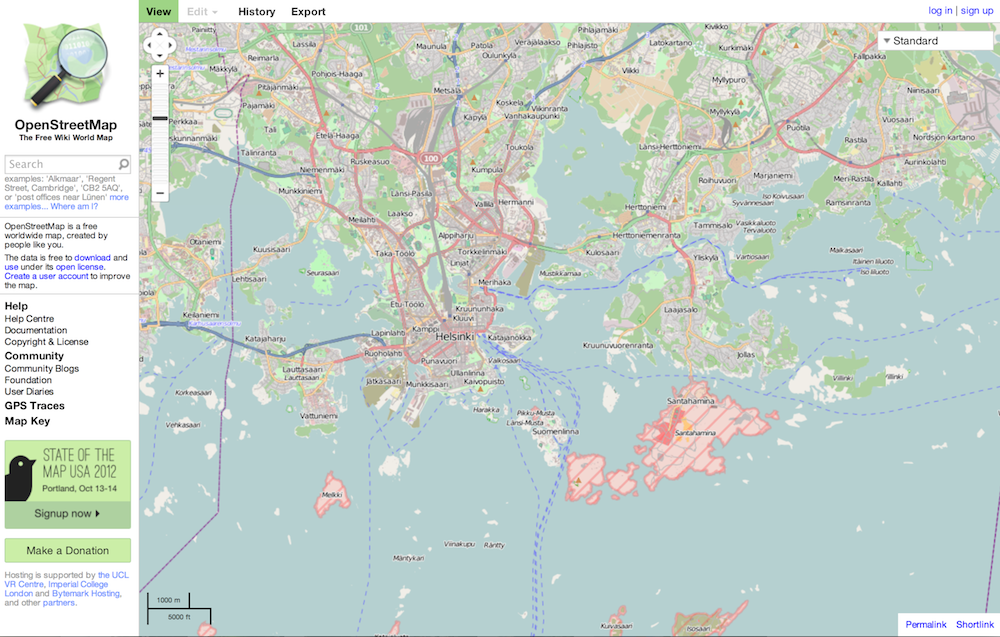1000x637 pixels.
Task: Pan the map left with arrow control
Action: [150, 44]
